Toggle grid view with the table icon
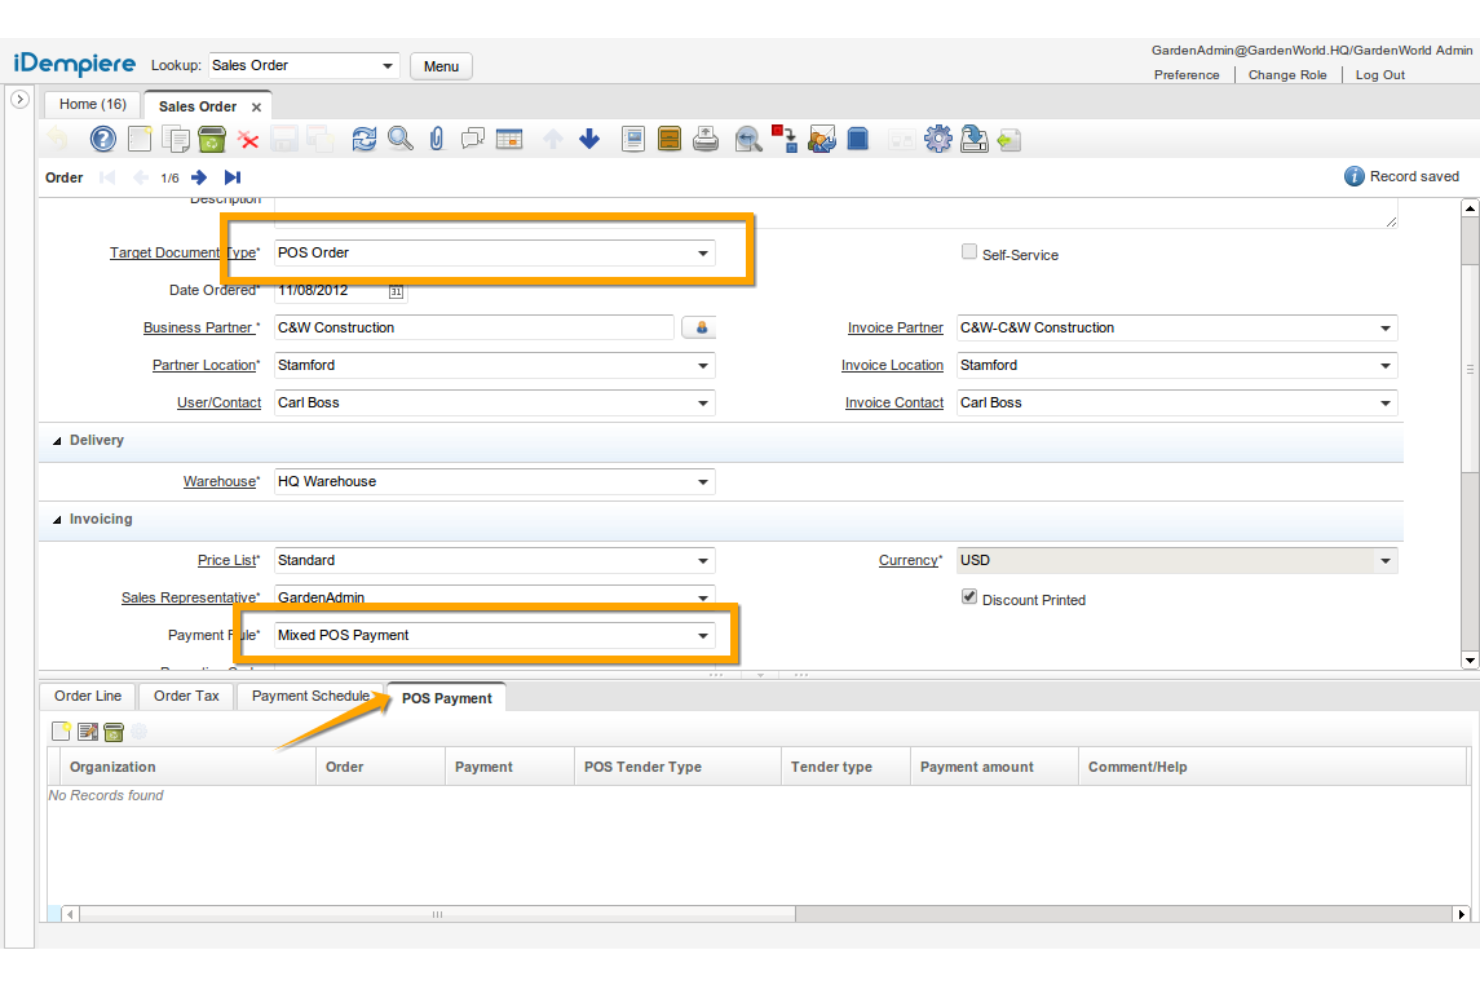Screen dimensions: 1480x987 coord(509,139)
